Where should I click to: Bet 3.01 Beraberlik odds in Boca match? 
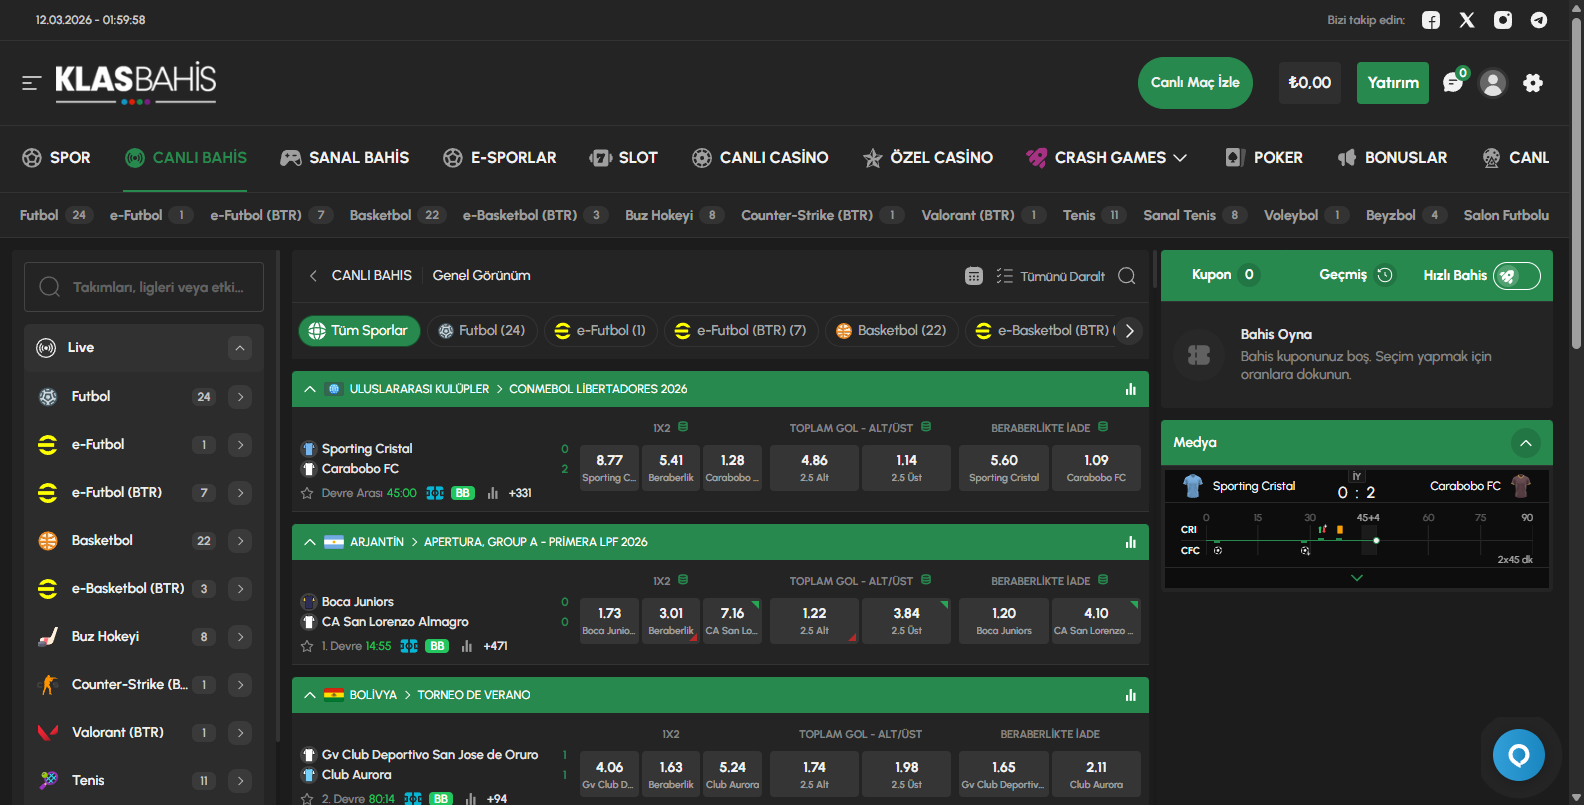point(671,621)
